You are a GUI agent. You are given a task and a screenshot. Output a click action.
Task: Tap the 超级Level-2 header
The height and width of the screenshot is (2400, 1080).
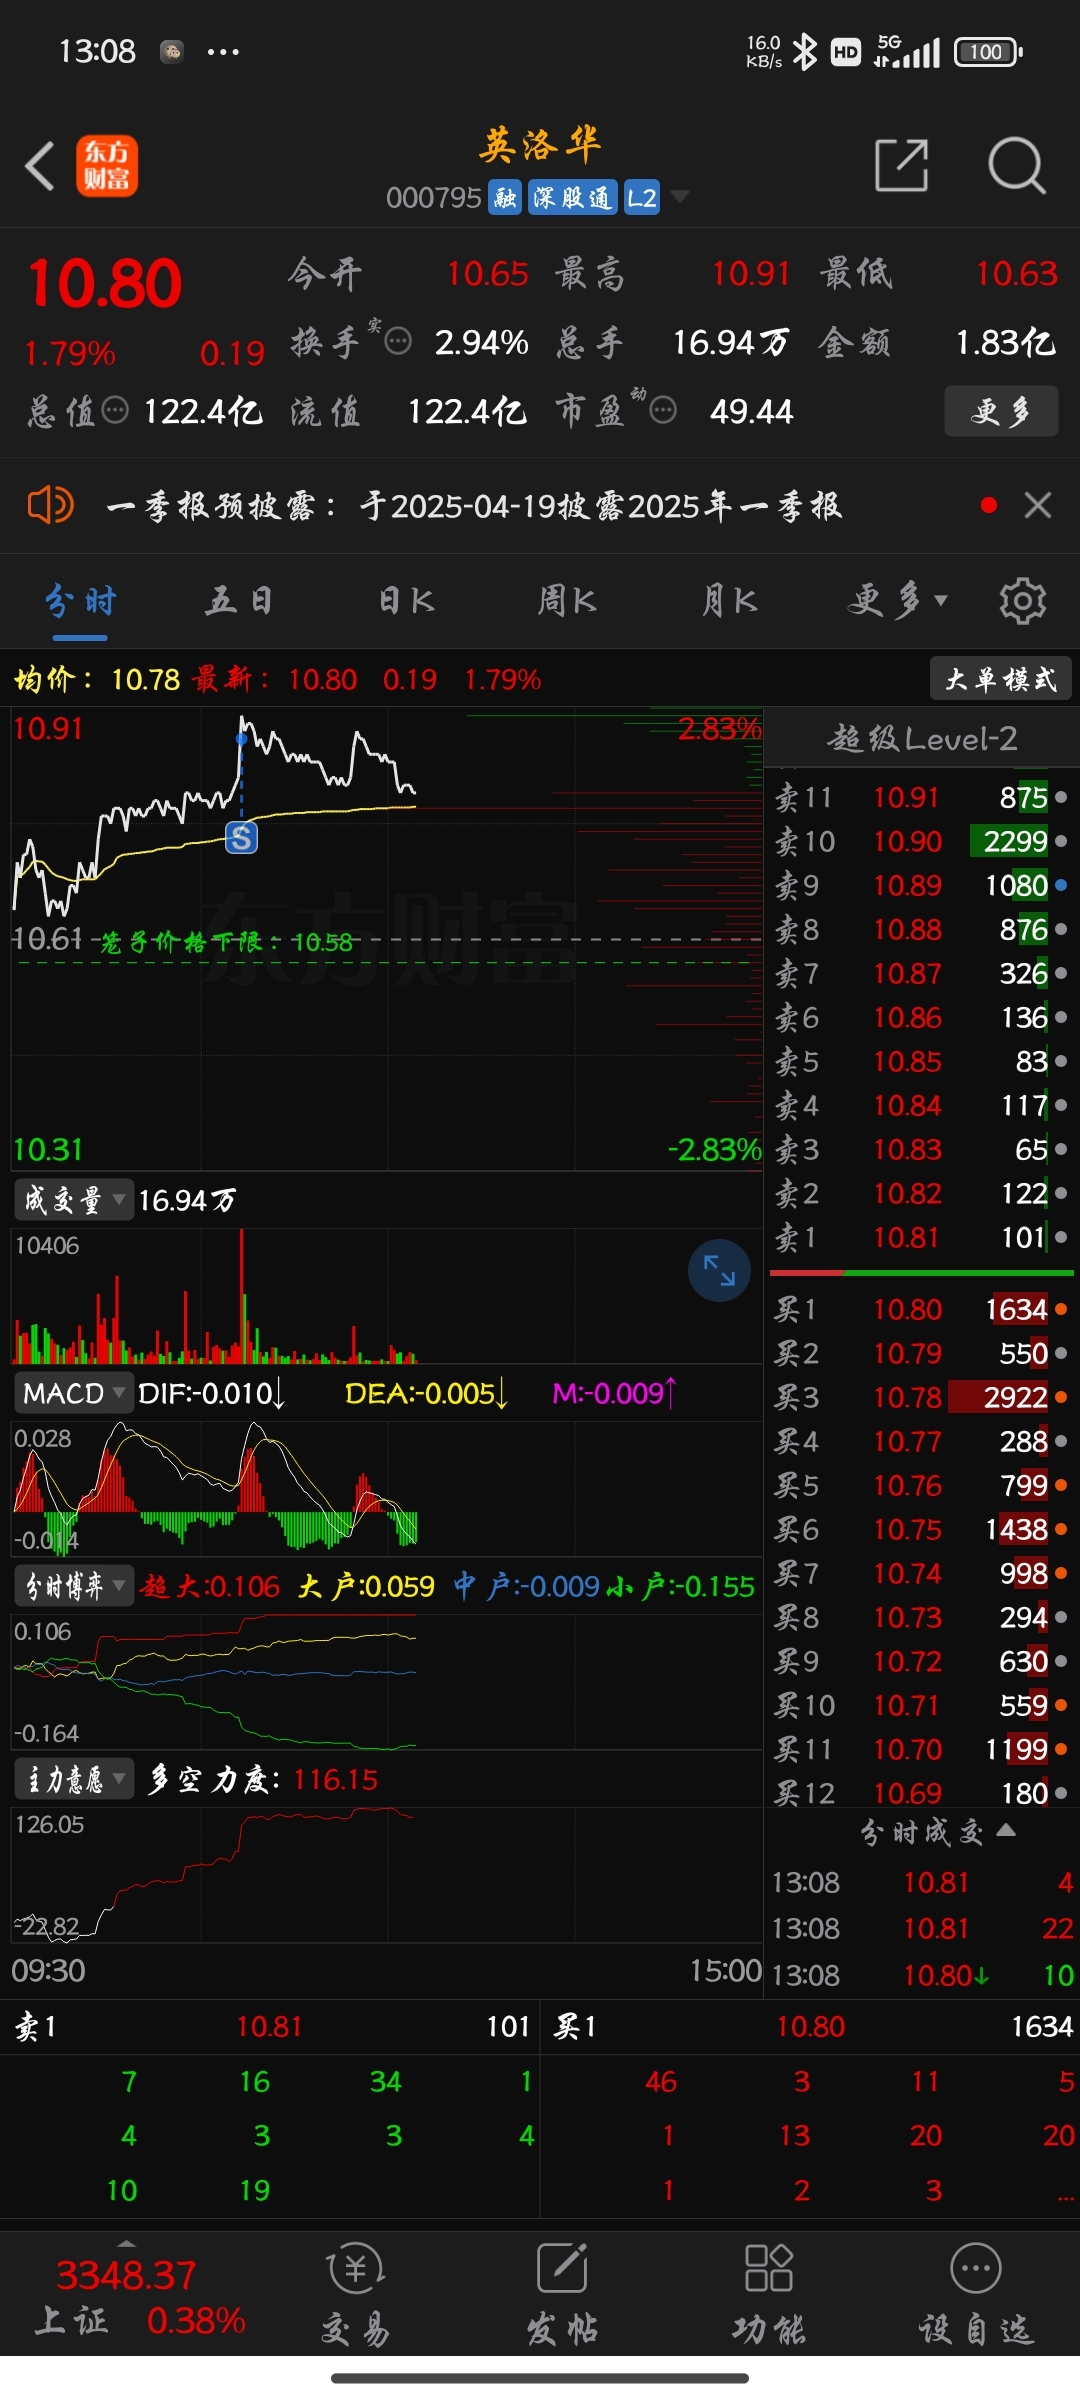(922, 738)
